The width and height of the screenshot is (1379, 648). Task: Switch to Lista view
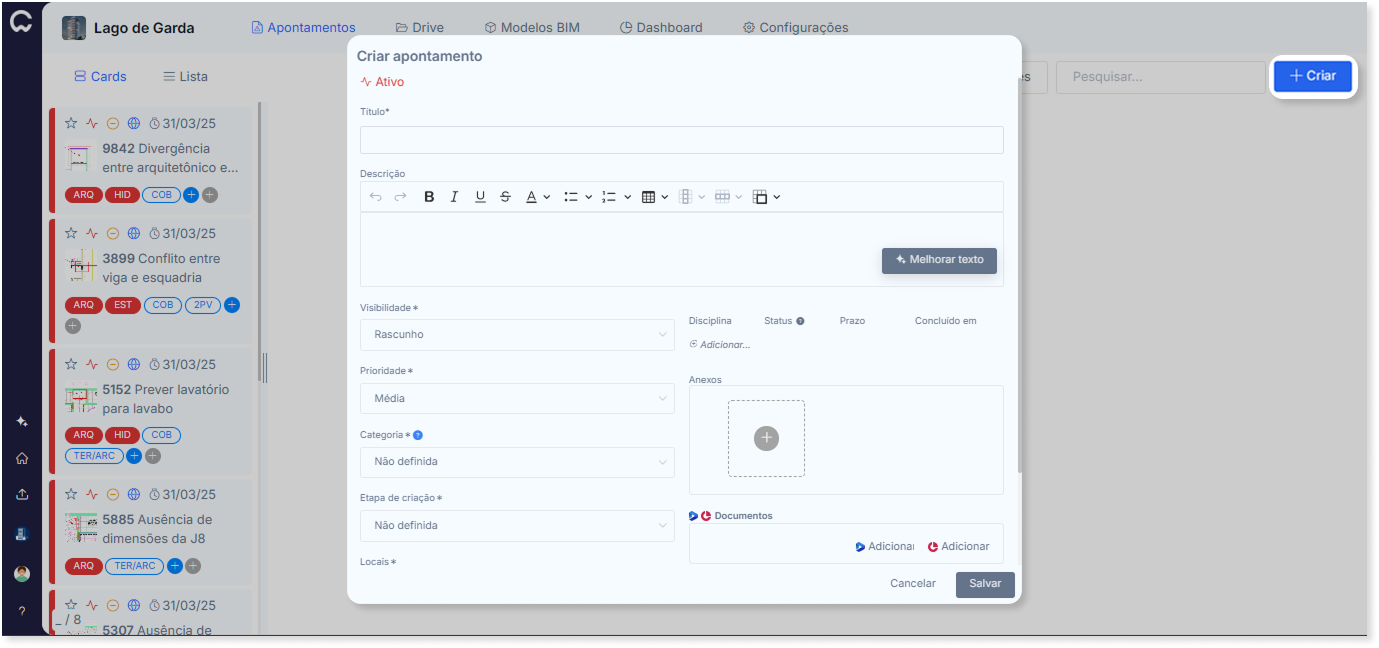pos(185,76)
